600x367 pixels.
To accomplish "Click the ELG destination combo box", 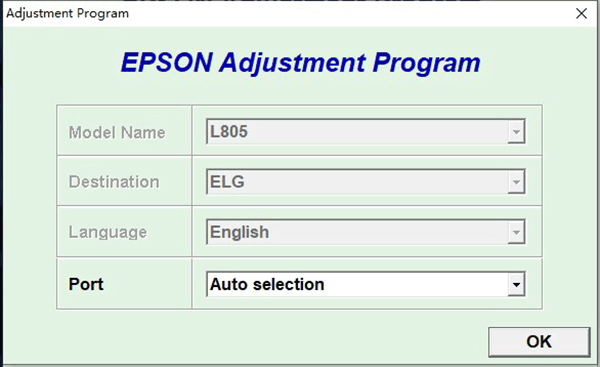I will pos(365,182).
